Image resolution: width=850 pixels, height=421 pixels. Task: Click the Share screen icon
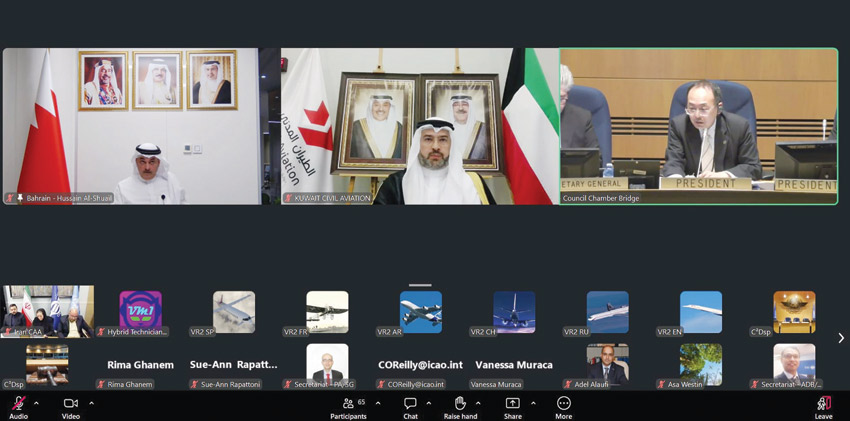point(512,403)
